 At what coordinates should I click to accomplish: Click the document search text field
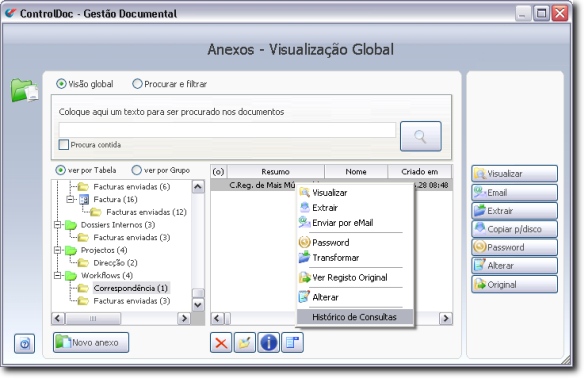[x=227, y=130]
